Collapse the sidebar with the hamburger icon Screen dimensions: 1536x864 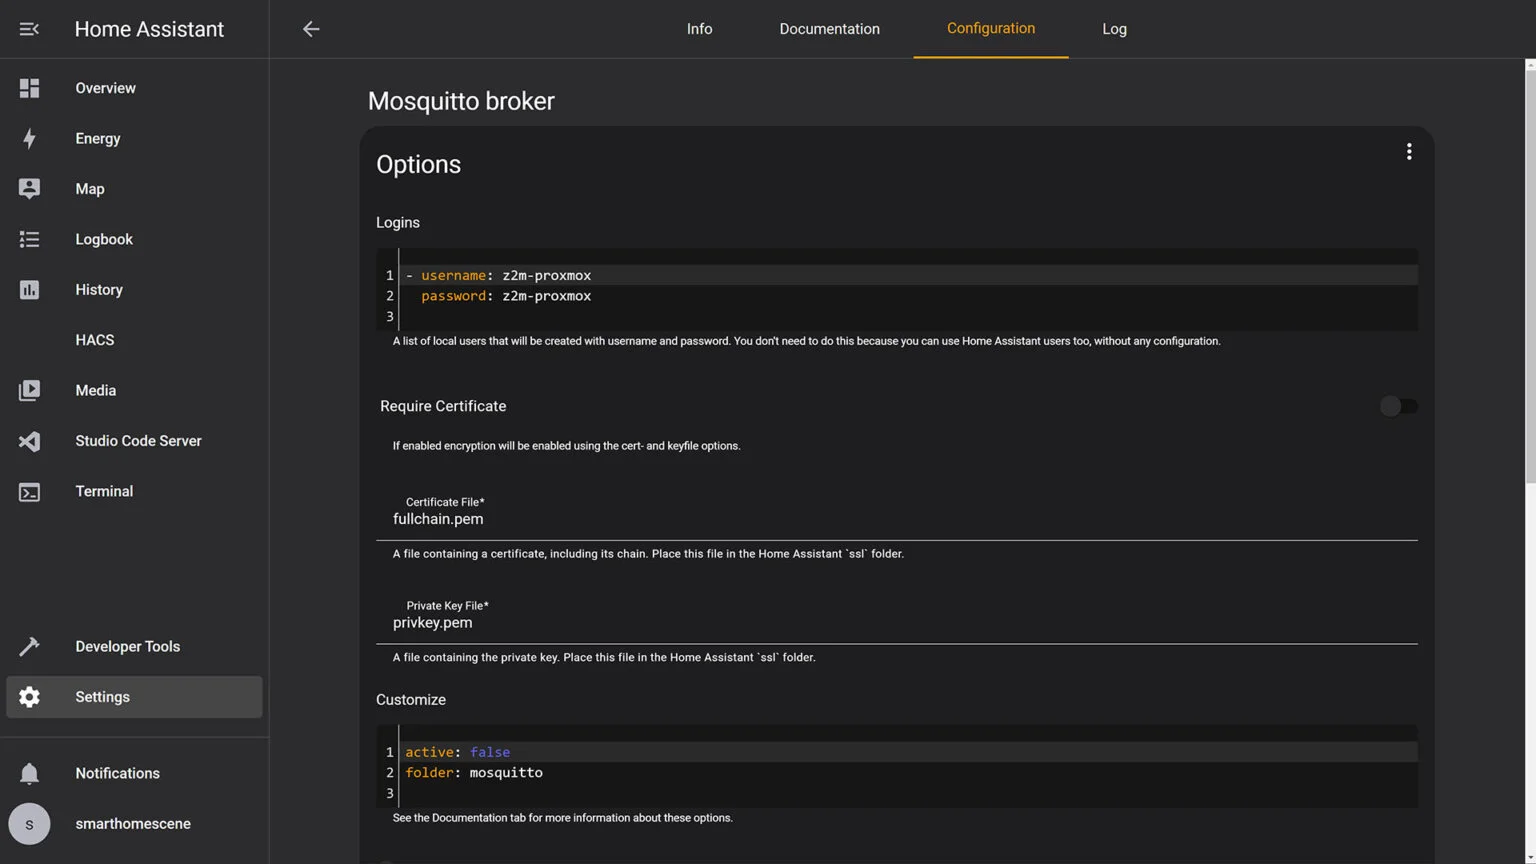(29, 29)
